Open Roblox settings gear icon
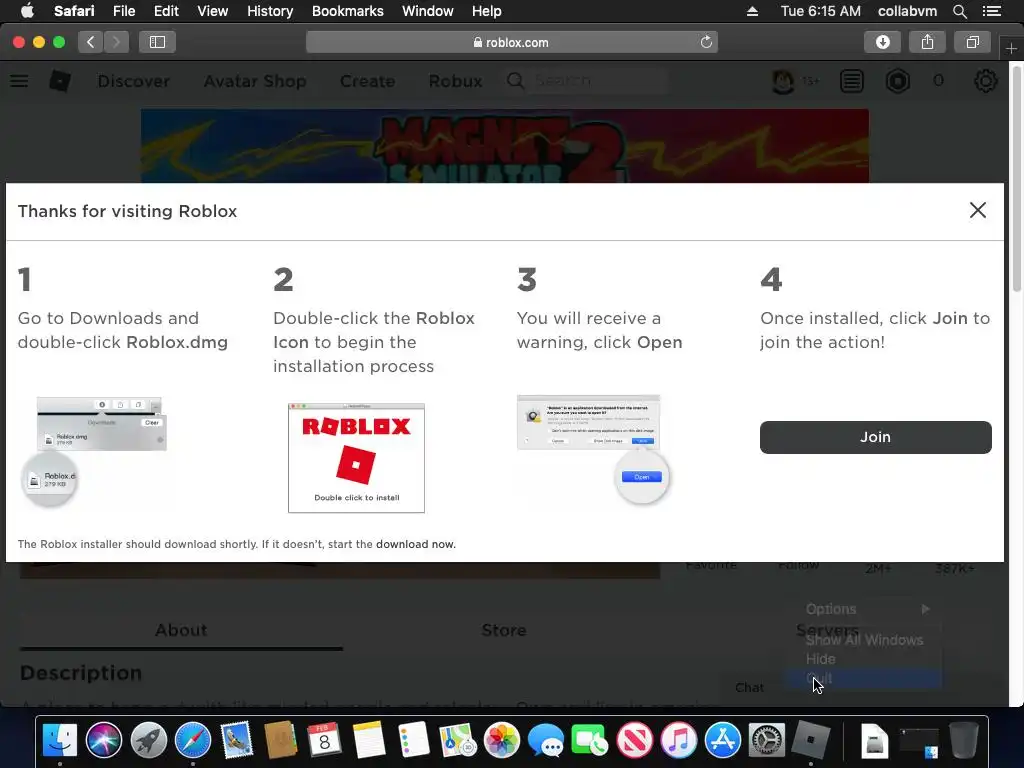The height and width of the screenshot is (768, 1024). [x=985, y=82]
